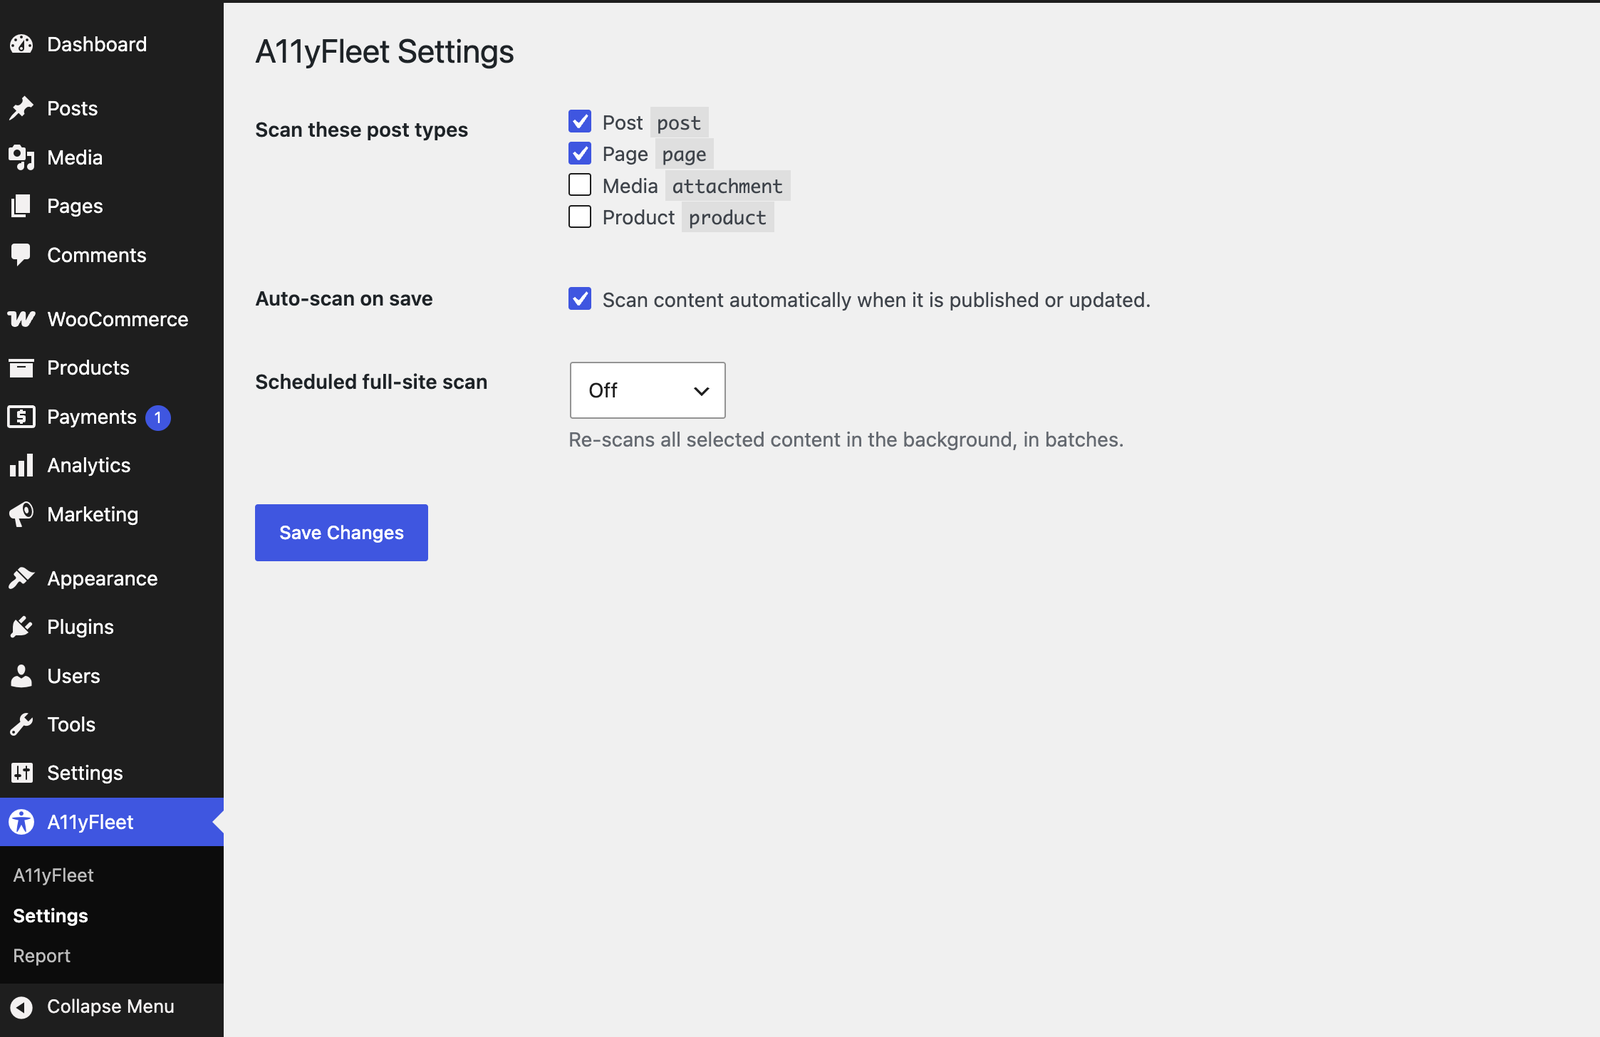The image size is (1600, 1037).
Task: Click the Media library icon
Action: pyautogui.click(x=21, y=157)
